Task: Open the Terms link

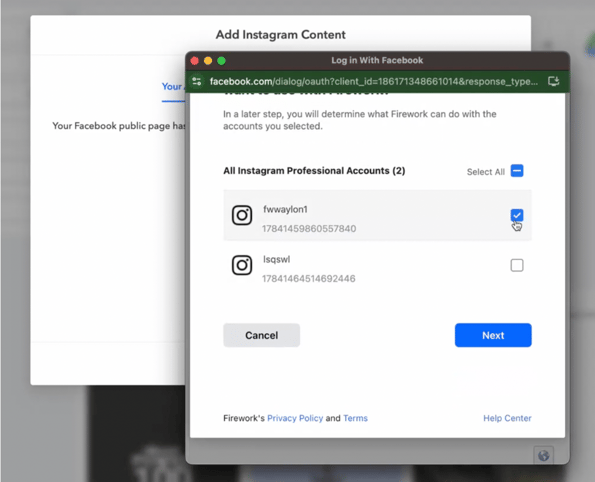Action: coord(355,418)
